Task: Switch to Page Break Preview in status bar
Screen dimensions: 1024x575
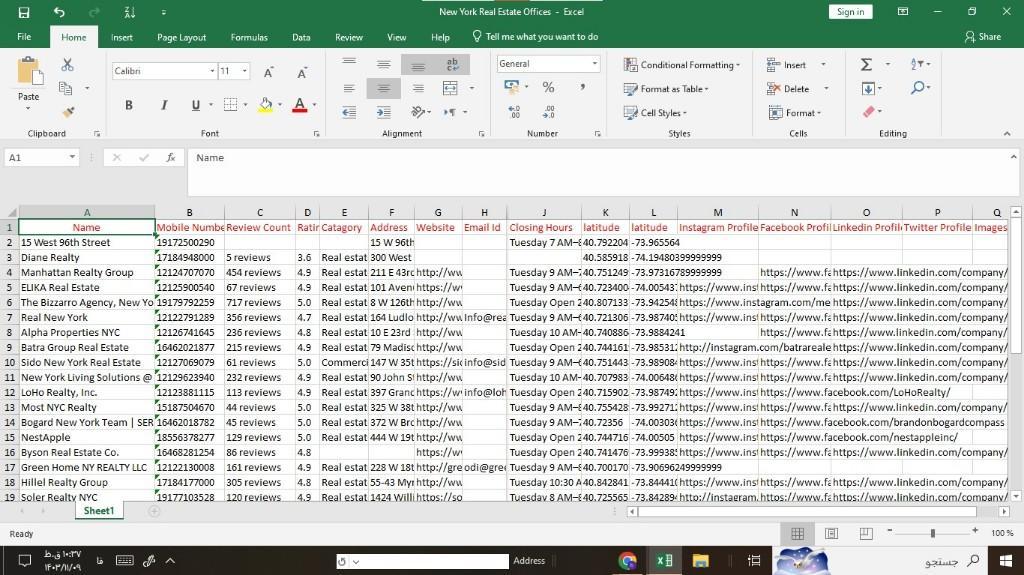Action: (866, 533)
